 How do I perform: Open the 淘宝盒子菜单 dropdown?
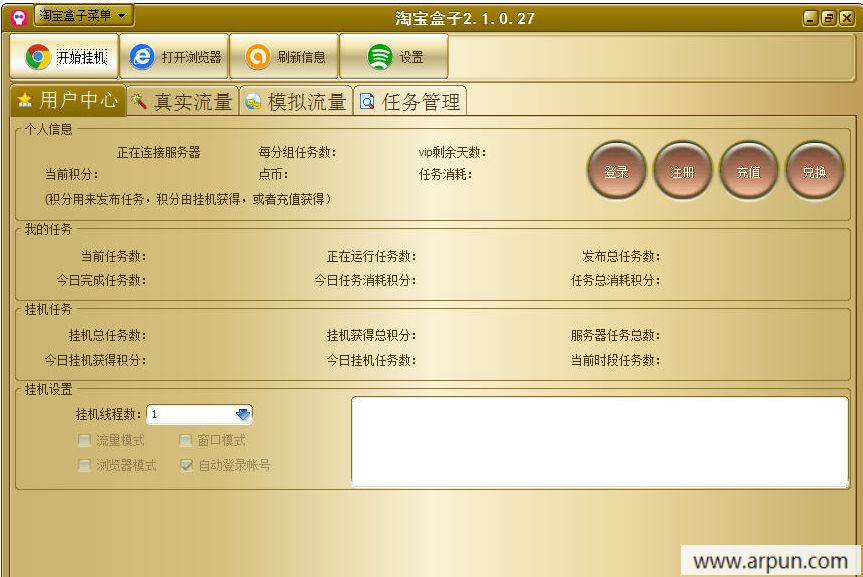82,16
